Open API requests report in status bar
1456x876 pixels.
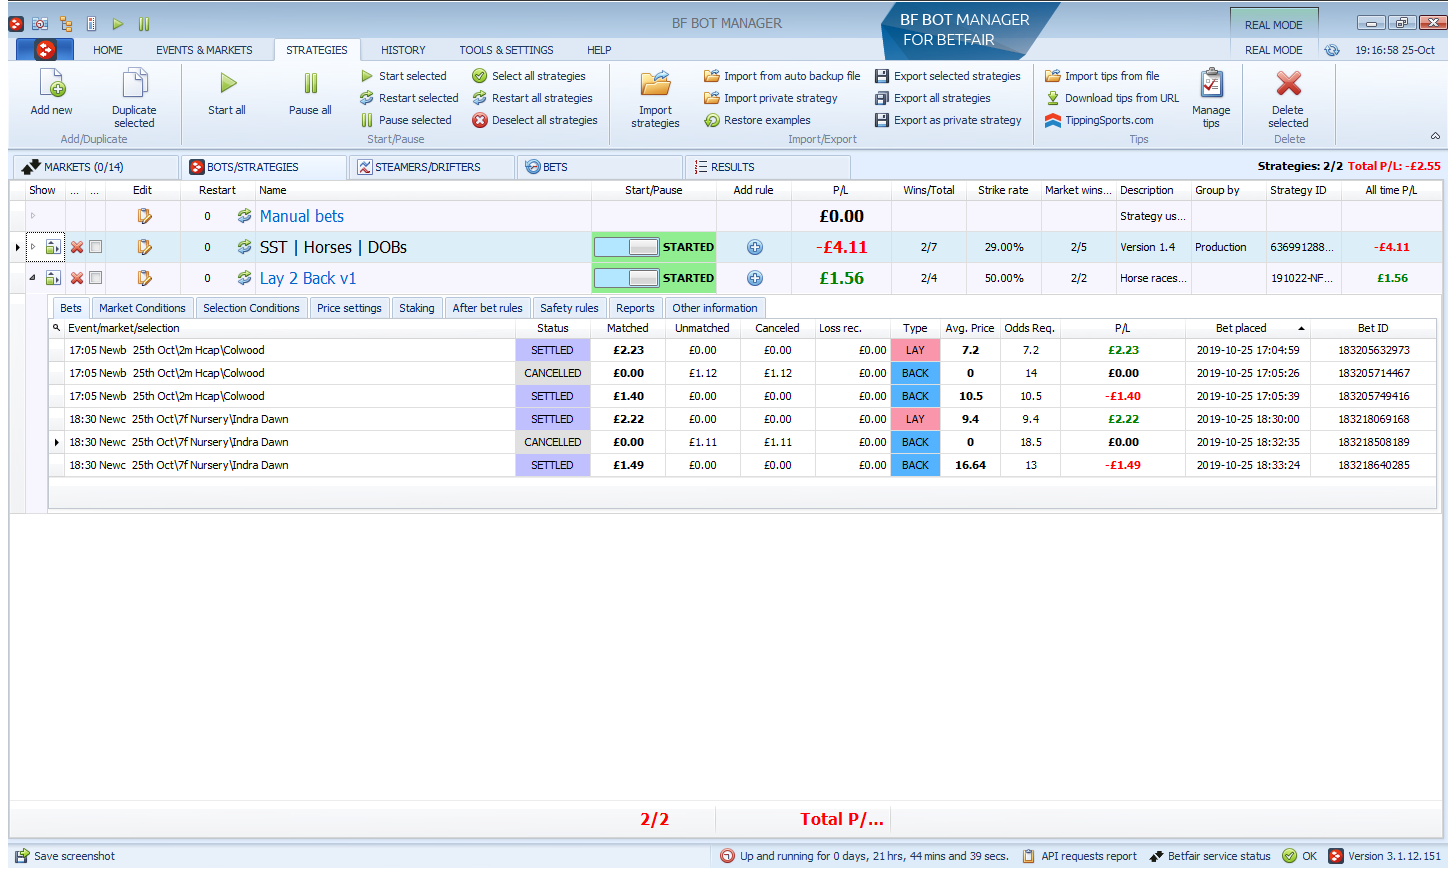(x=1079, y=856)
